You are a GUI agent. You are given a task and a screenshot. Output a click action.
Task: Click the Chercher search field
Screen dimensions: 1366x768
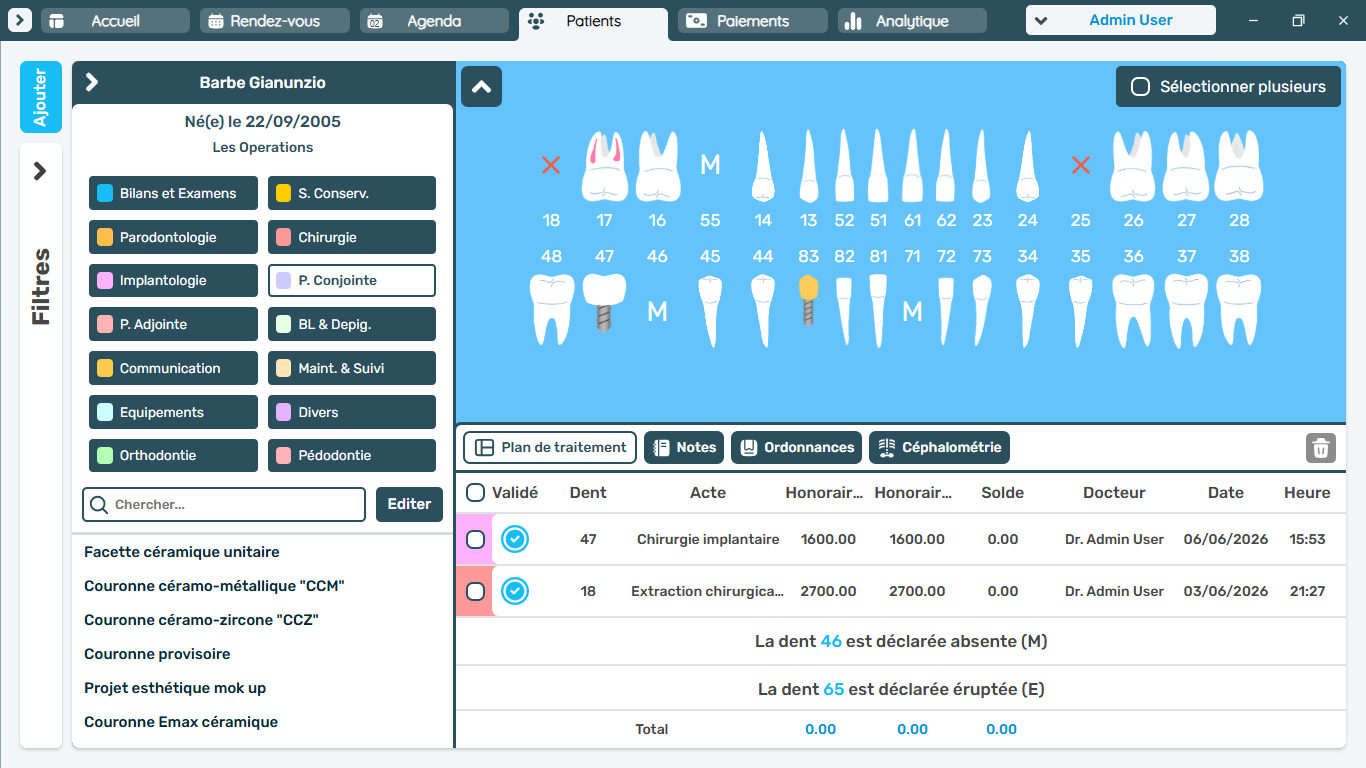click(224, 504)
